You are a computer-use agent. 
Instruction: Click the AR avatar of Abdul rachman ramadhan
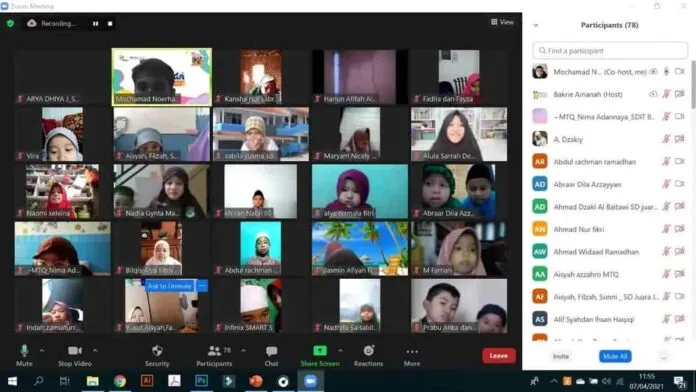540,162
